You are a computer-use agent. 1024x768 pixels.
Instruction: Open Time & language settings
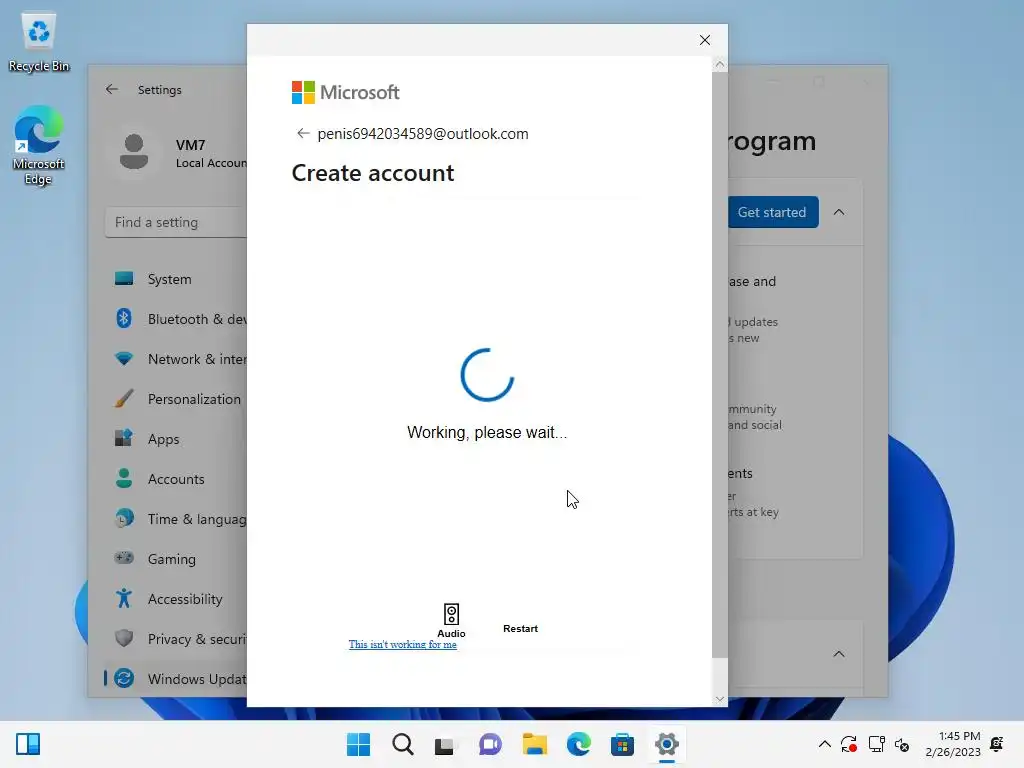(176, 519)
